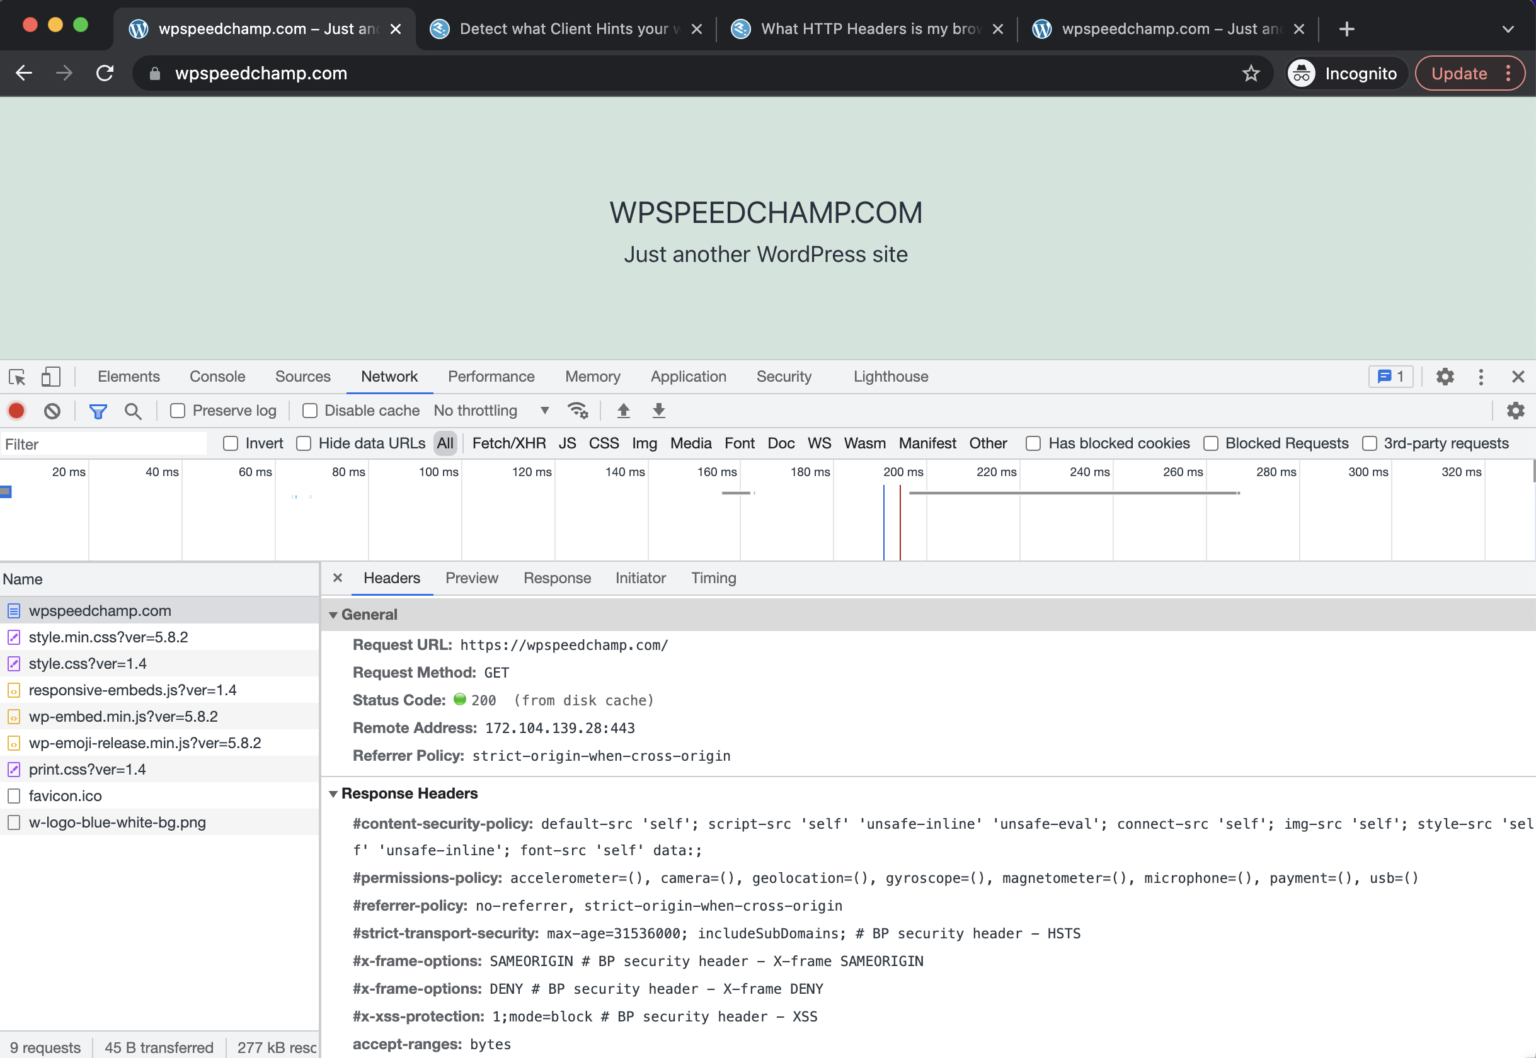Stop recording the network log
The image size is (1536, 1058).
(16, 410)
